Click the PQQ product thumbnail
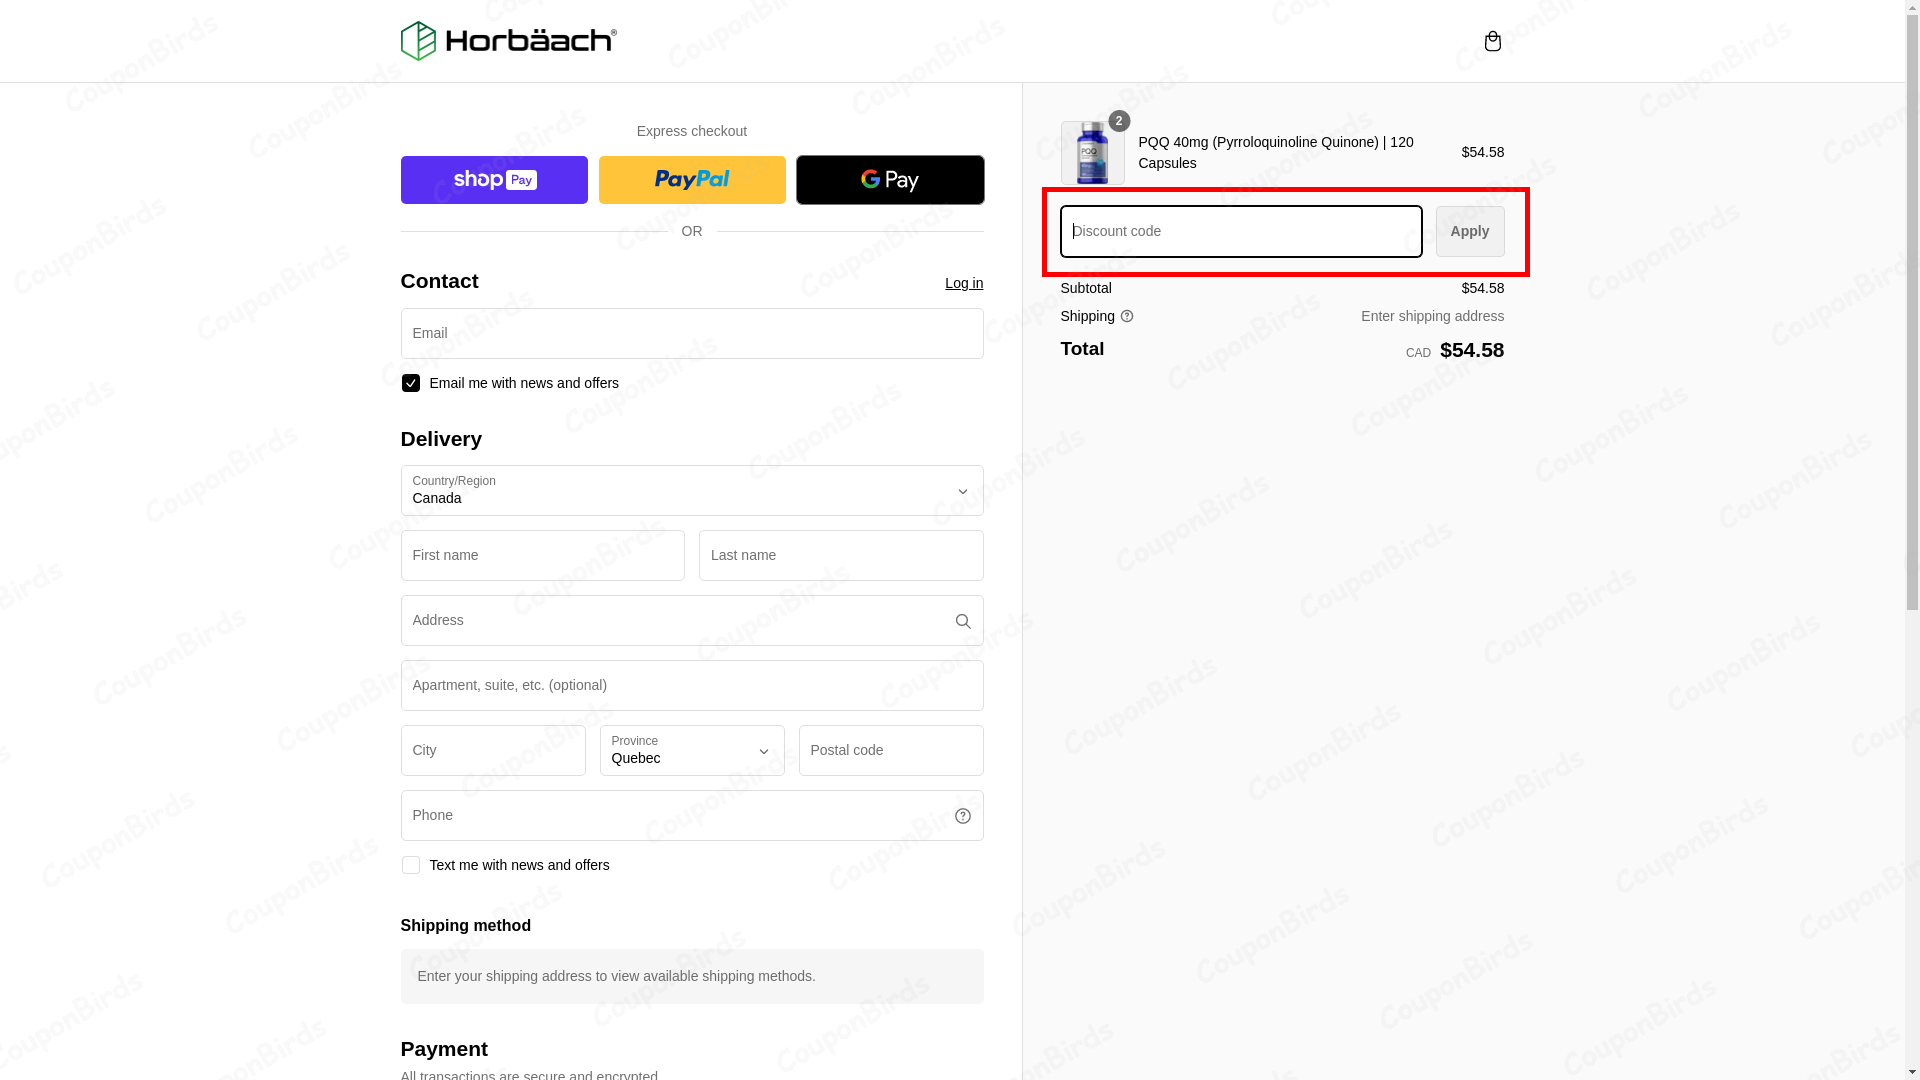This screenshot has height=1080, width=1920. coord(1092,153)
